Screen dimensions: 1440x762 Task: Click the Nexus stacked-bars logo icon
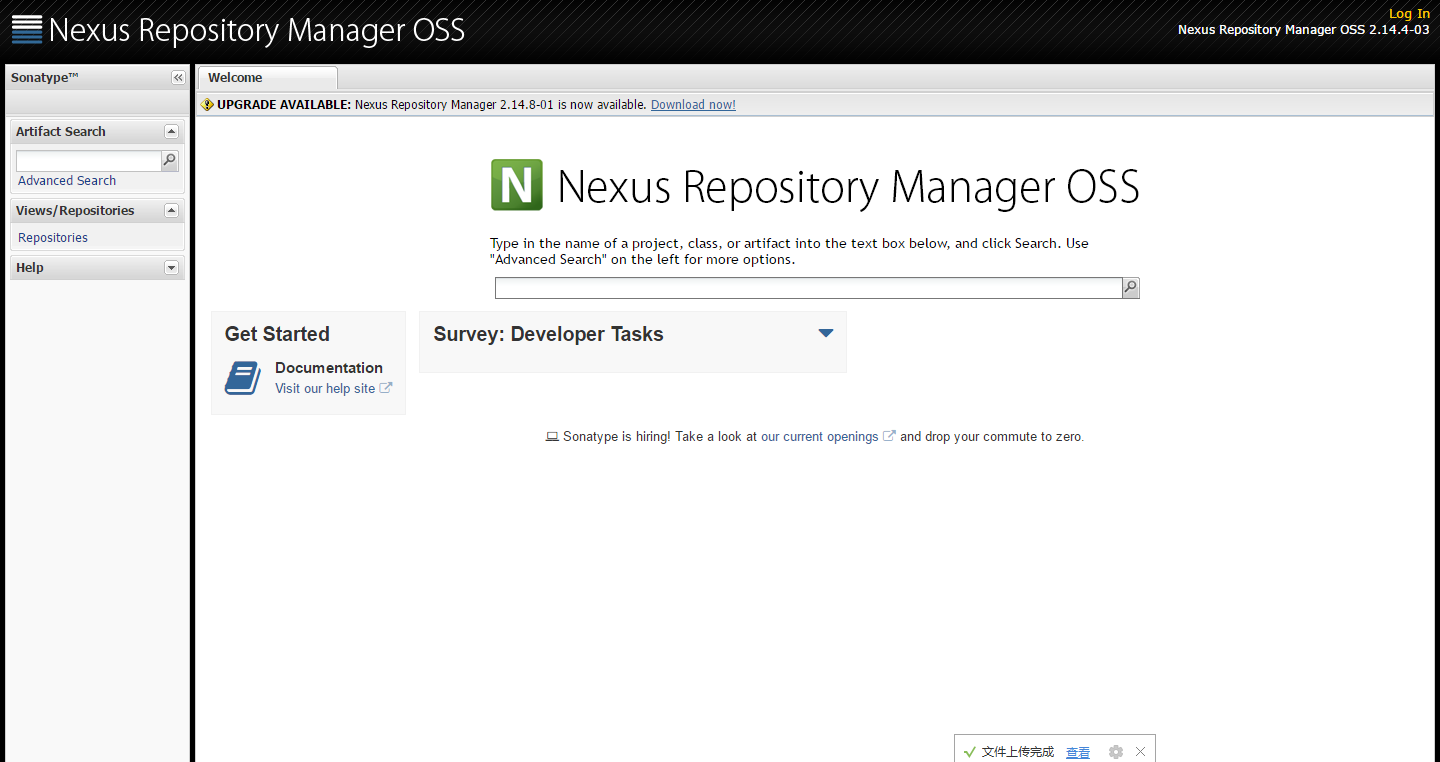pyautogui.click(x=27, y=30)
